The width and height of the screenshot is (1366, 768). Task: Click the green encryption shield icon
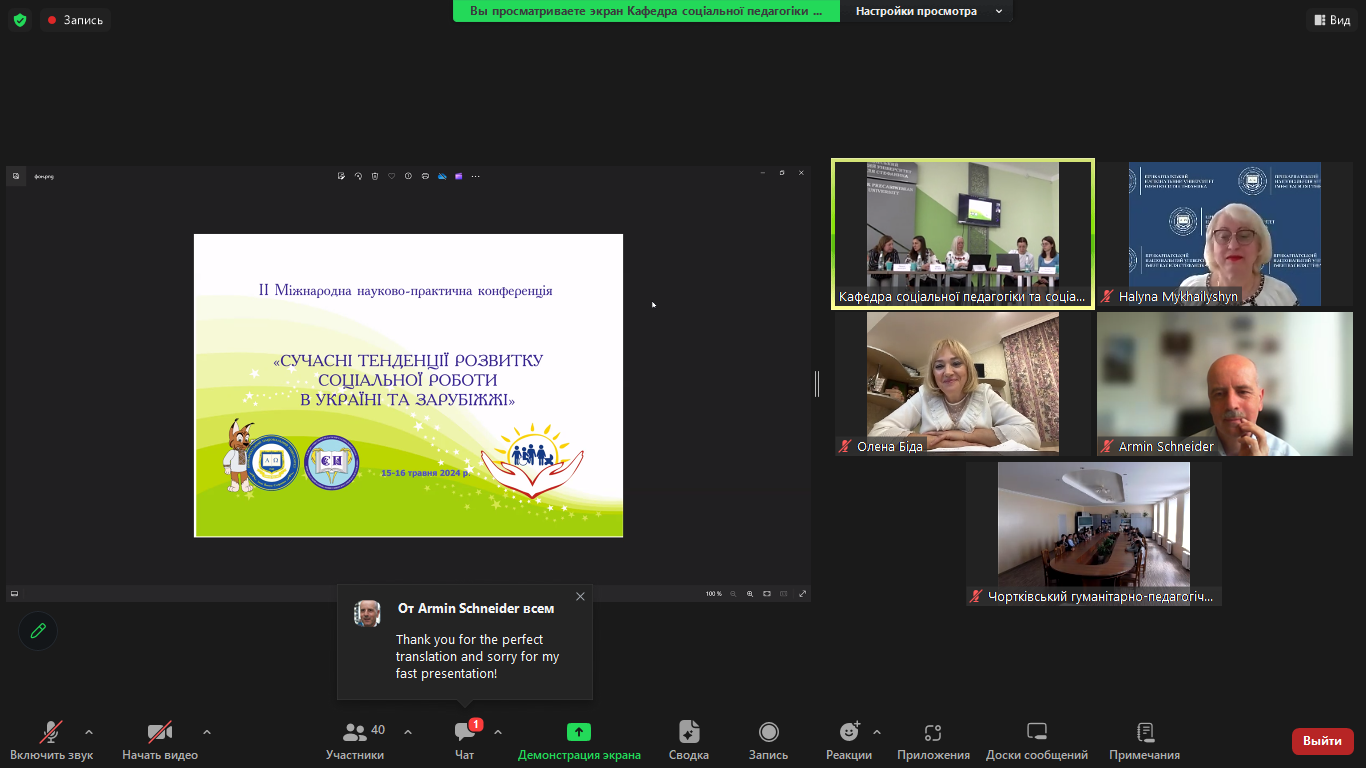tap(20, 20)
